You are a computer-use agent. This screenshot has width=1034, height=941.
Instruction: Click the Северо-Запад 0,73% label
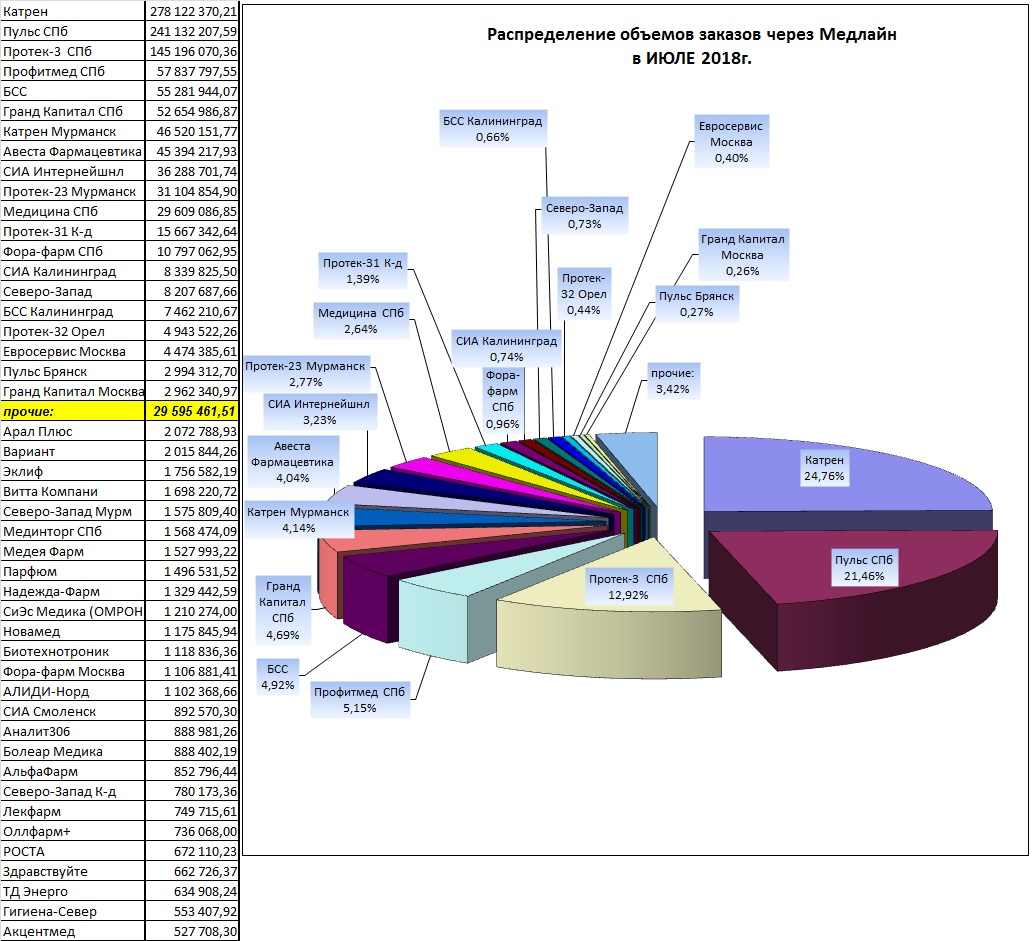(x=584, y=216)
